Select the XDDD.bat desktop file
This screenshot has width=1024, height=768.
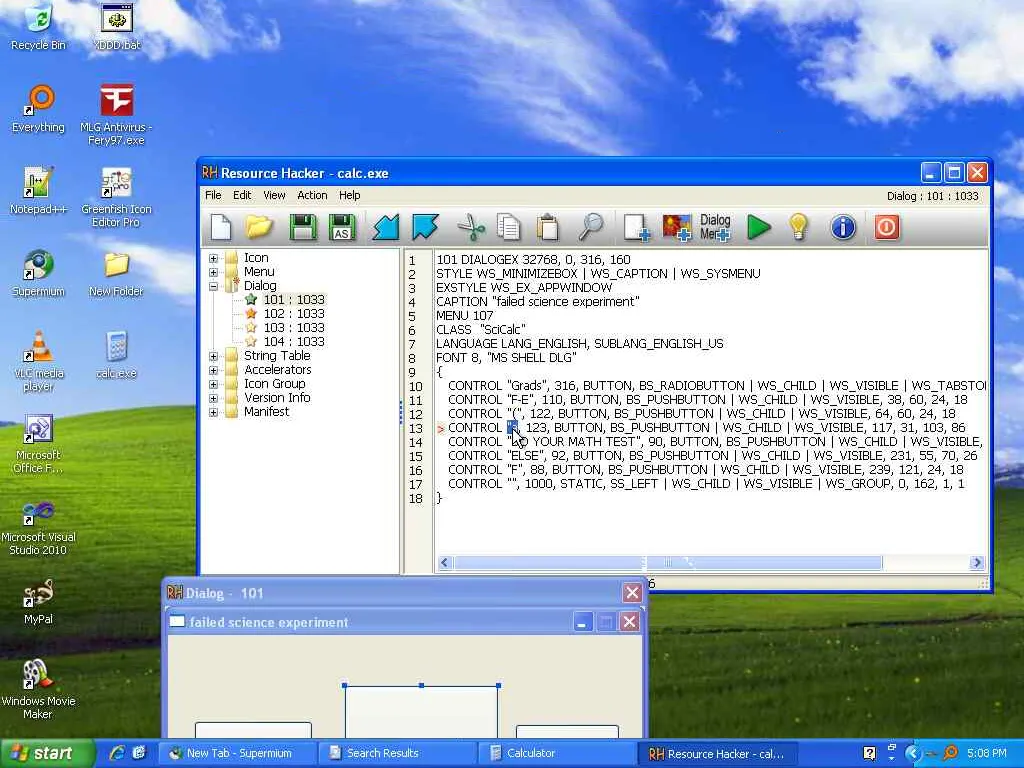(117, 27)
